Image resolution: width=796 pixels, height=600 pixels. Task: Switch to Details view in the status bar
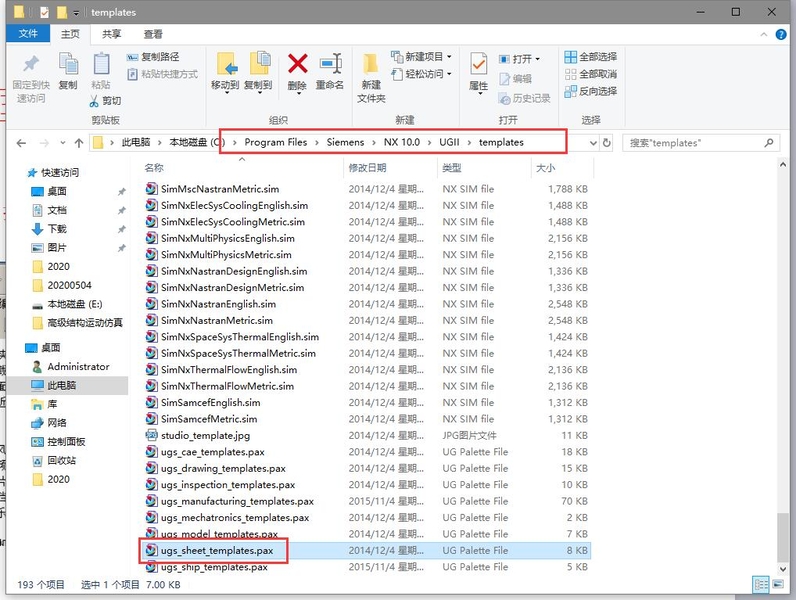(x=760, y=585)
